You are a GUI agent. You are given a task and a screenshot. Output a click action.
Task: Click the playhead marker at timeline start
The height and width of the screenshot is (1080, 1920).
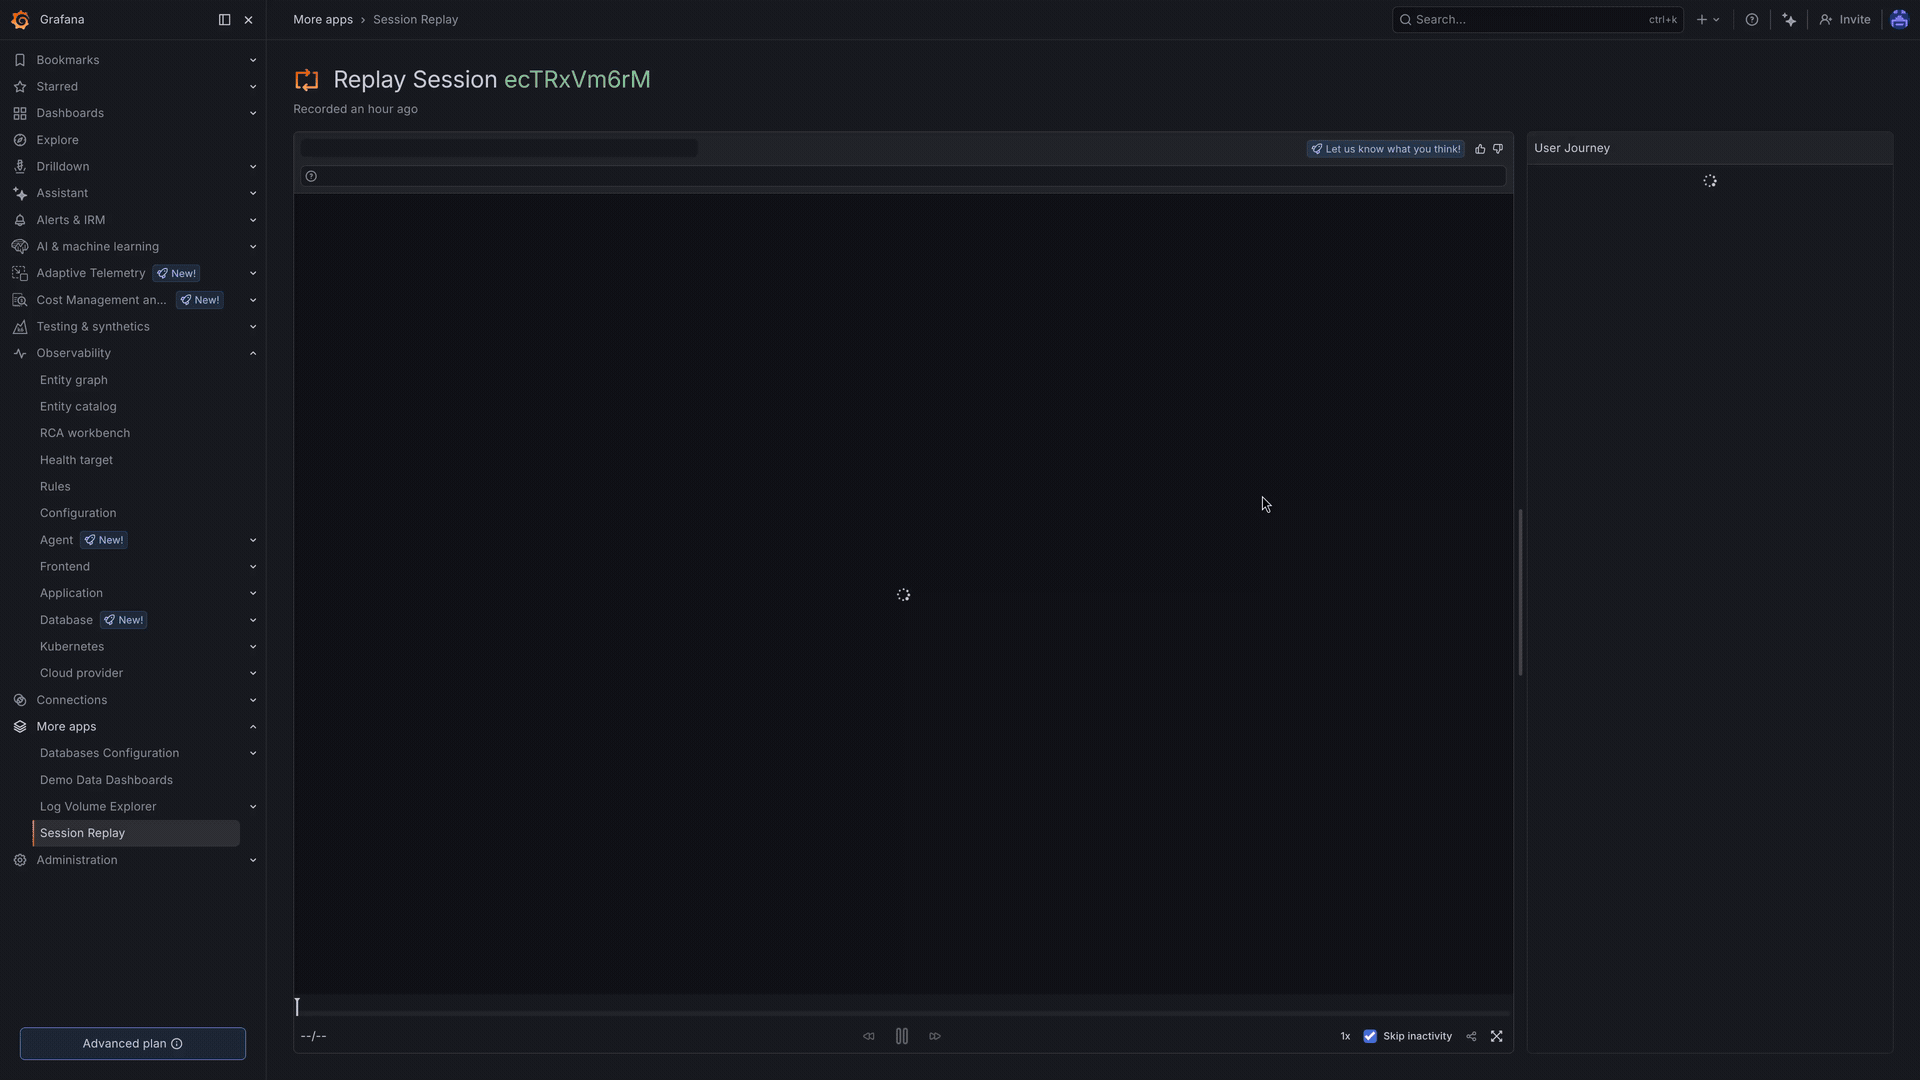pos(297,1006)
